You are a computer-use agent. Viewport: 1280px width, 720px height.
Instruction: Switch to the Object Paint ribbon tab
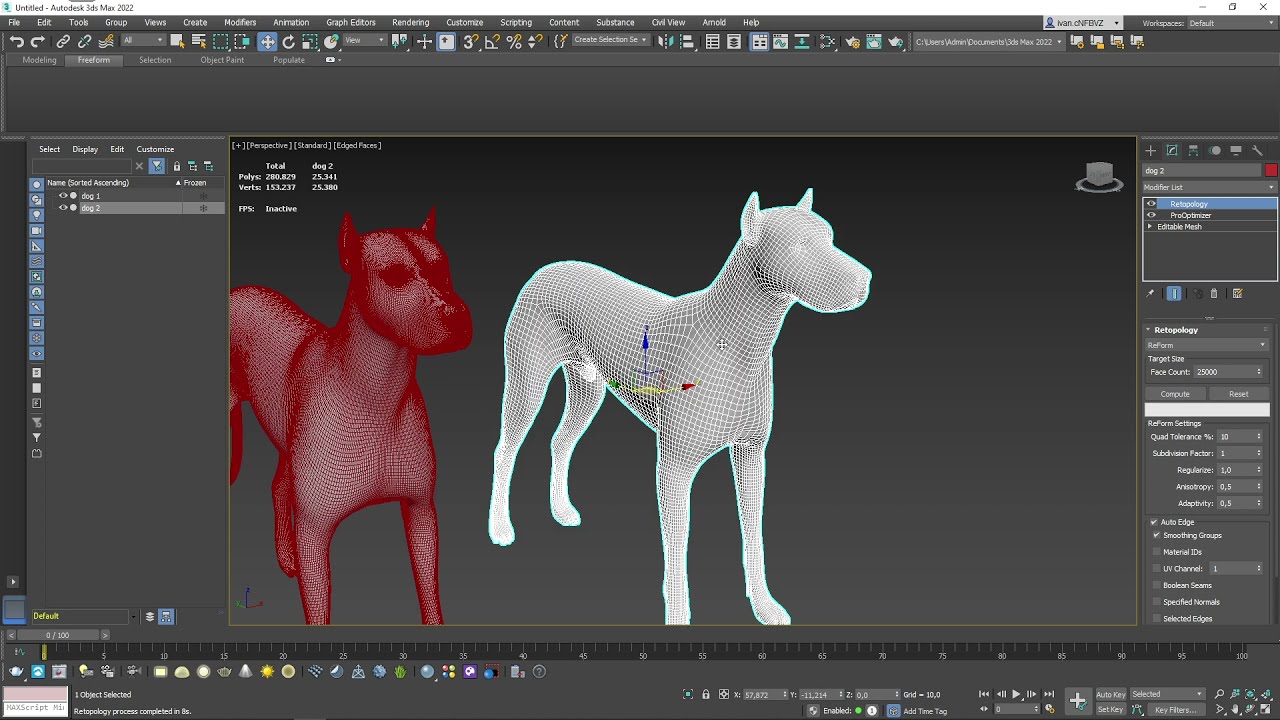click(222, 60)
